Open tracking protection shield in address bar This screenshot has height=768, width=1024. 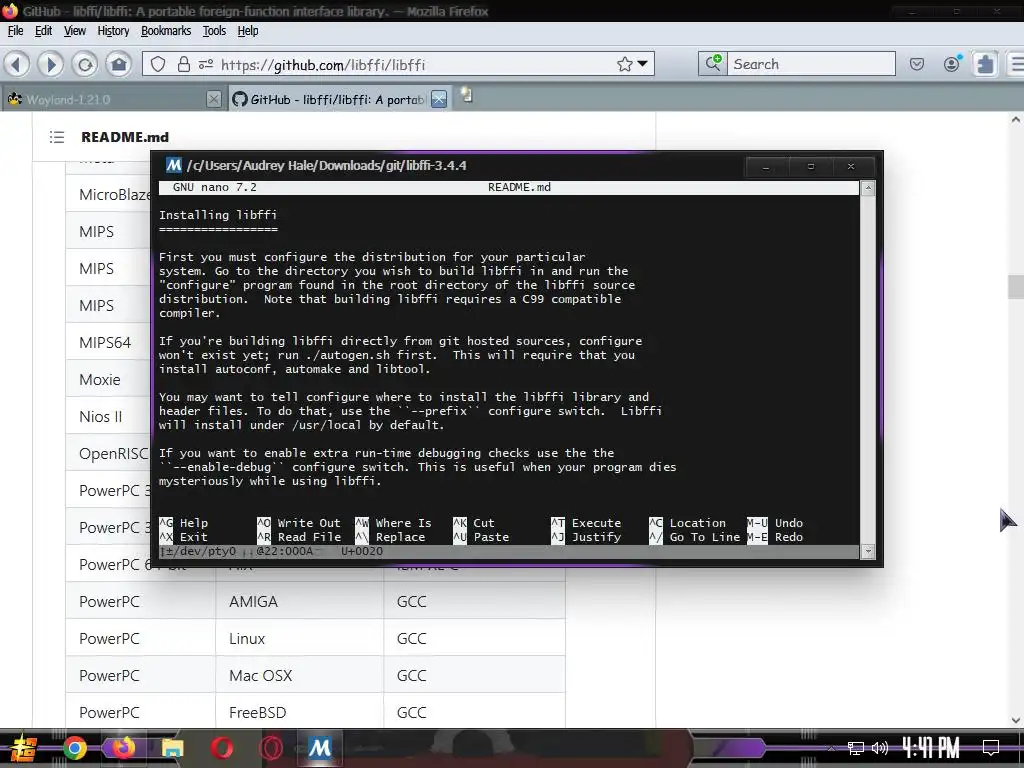tap(158, 64)
